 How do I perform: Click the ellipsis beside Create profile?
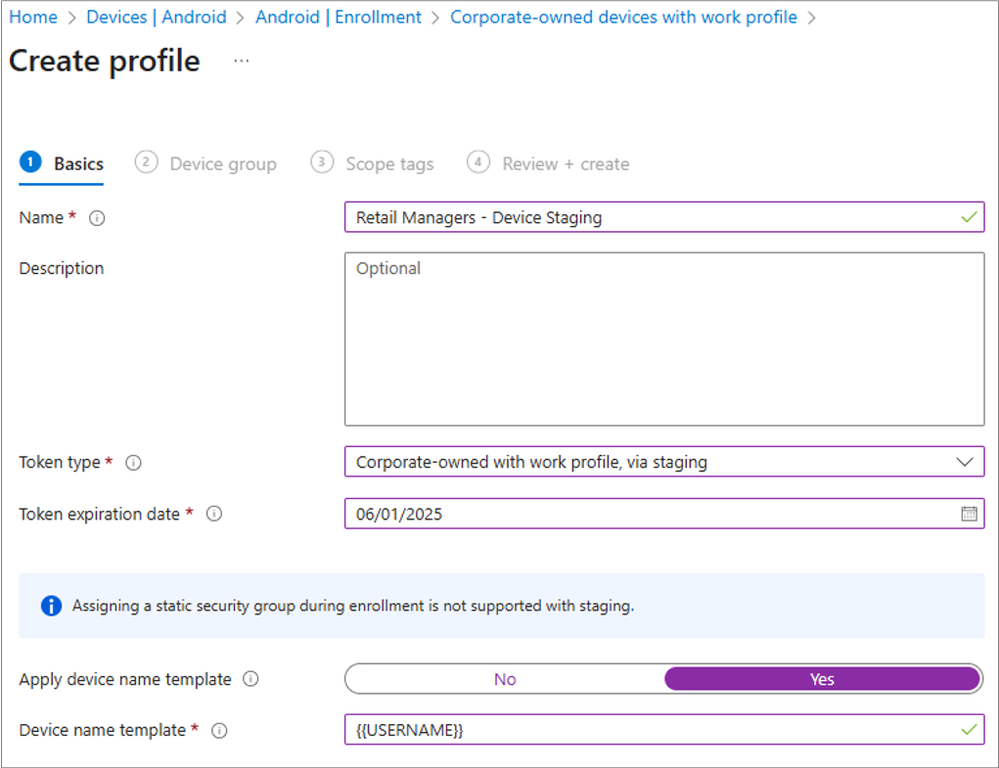[241, 61]
